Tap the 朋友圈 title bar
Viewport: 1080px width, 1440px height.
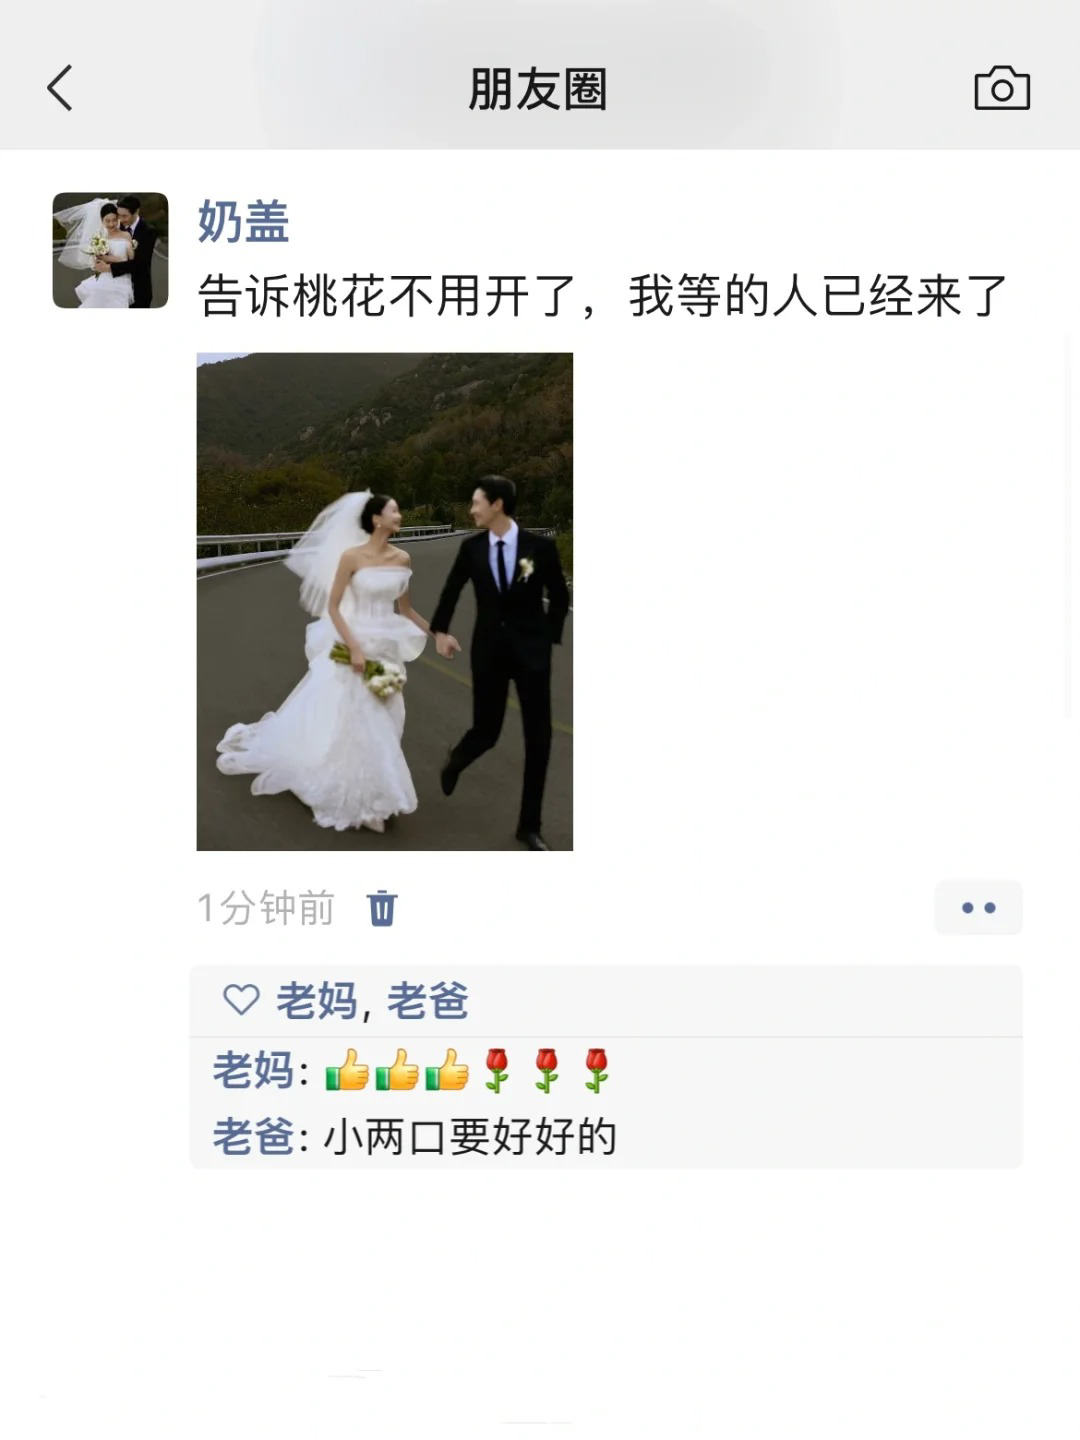[538, 89]
